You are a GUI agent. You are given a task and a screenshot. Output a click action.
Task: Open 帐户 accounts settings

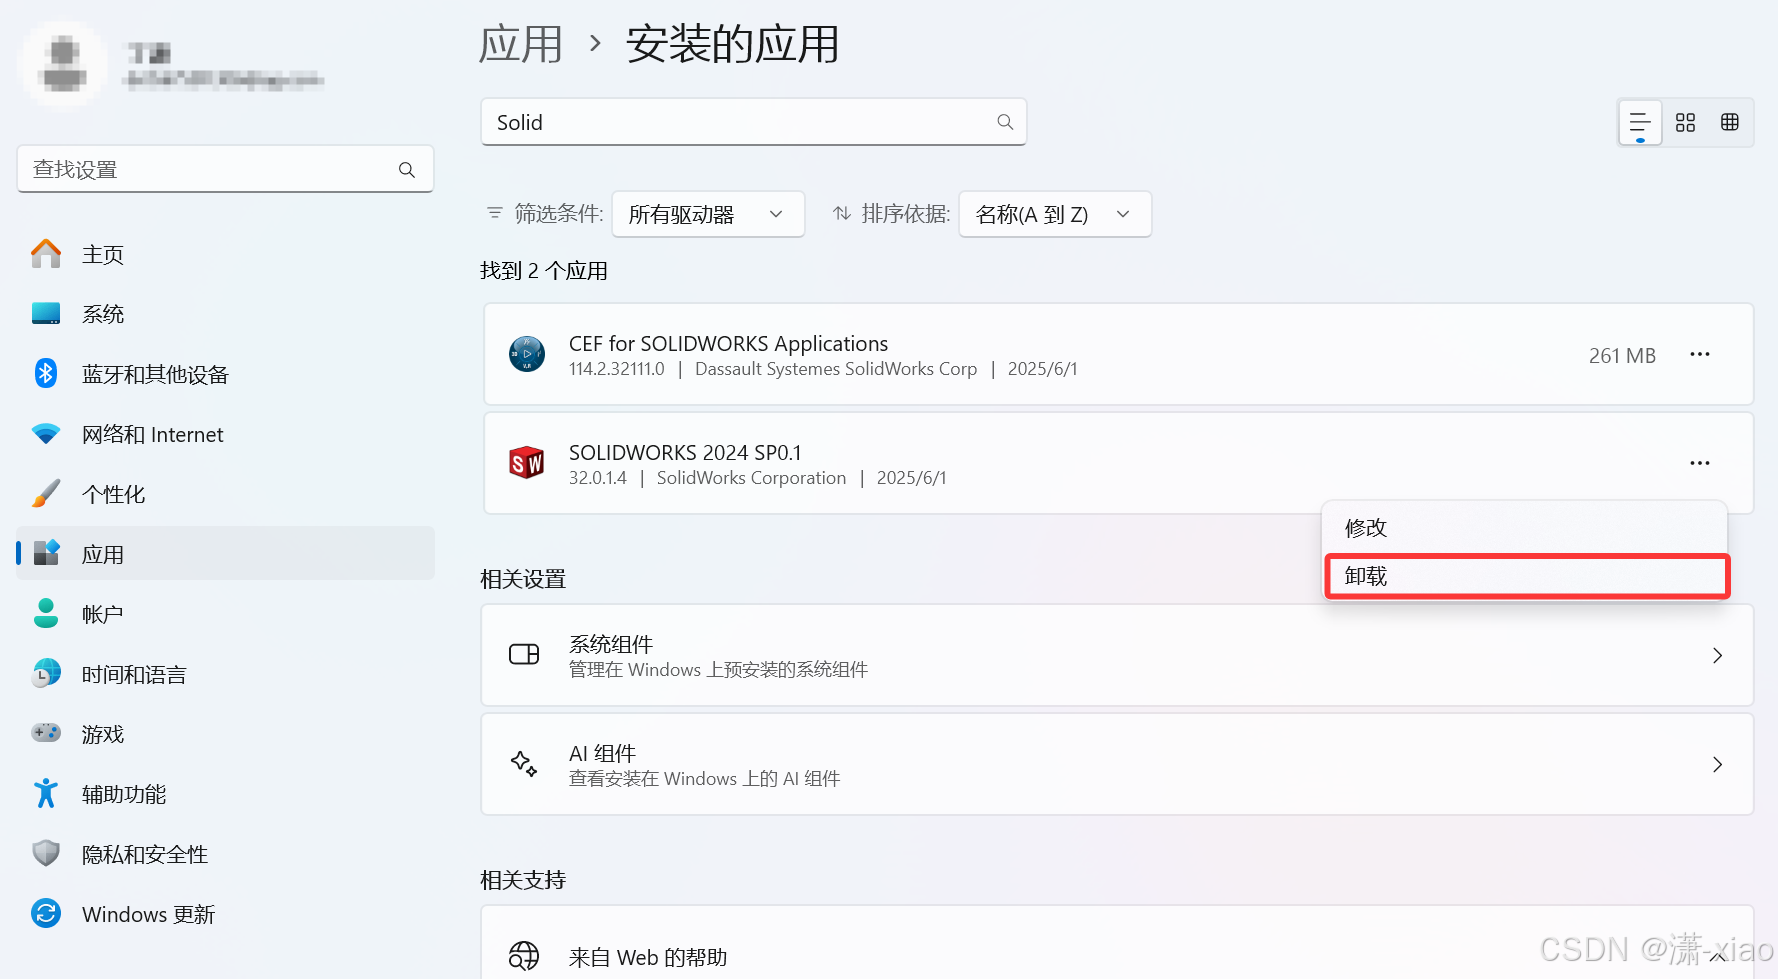[x=225, y=614]
